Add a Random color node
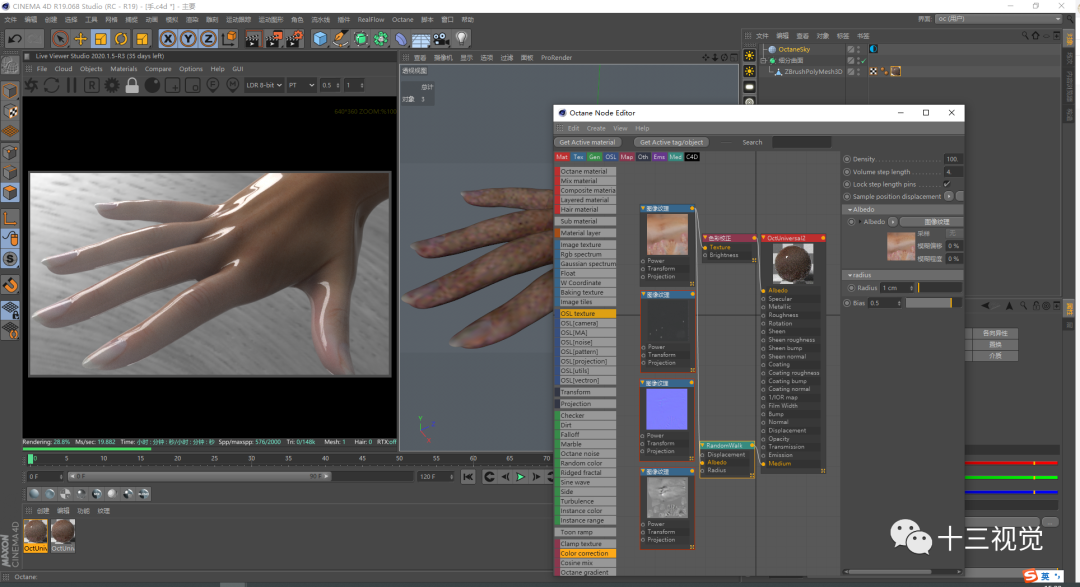The height and width of the screenshot is (587, 1080). point(585,463)
